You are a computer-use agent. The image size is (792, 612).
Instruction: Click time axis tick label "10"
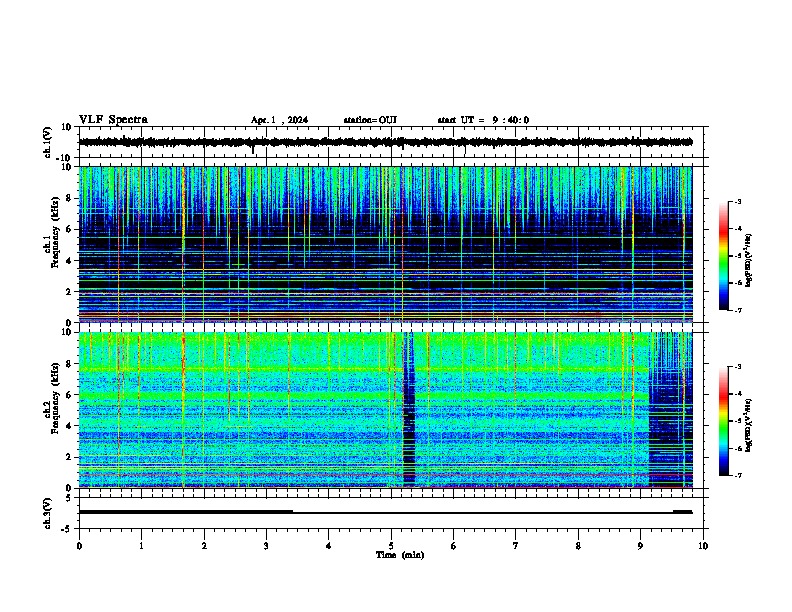pos(703,546)
